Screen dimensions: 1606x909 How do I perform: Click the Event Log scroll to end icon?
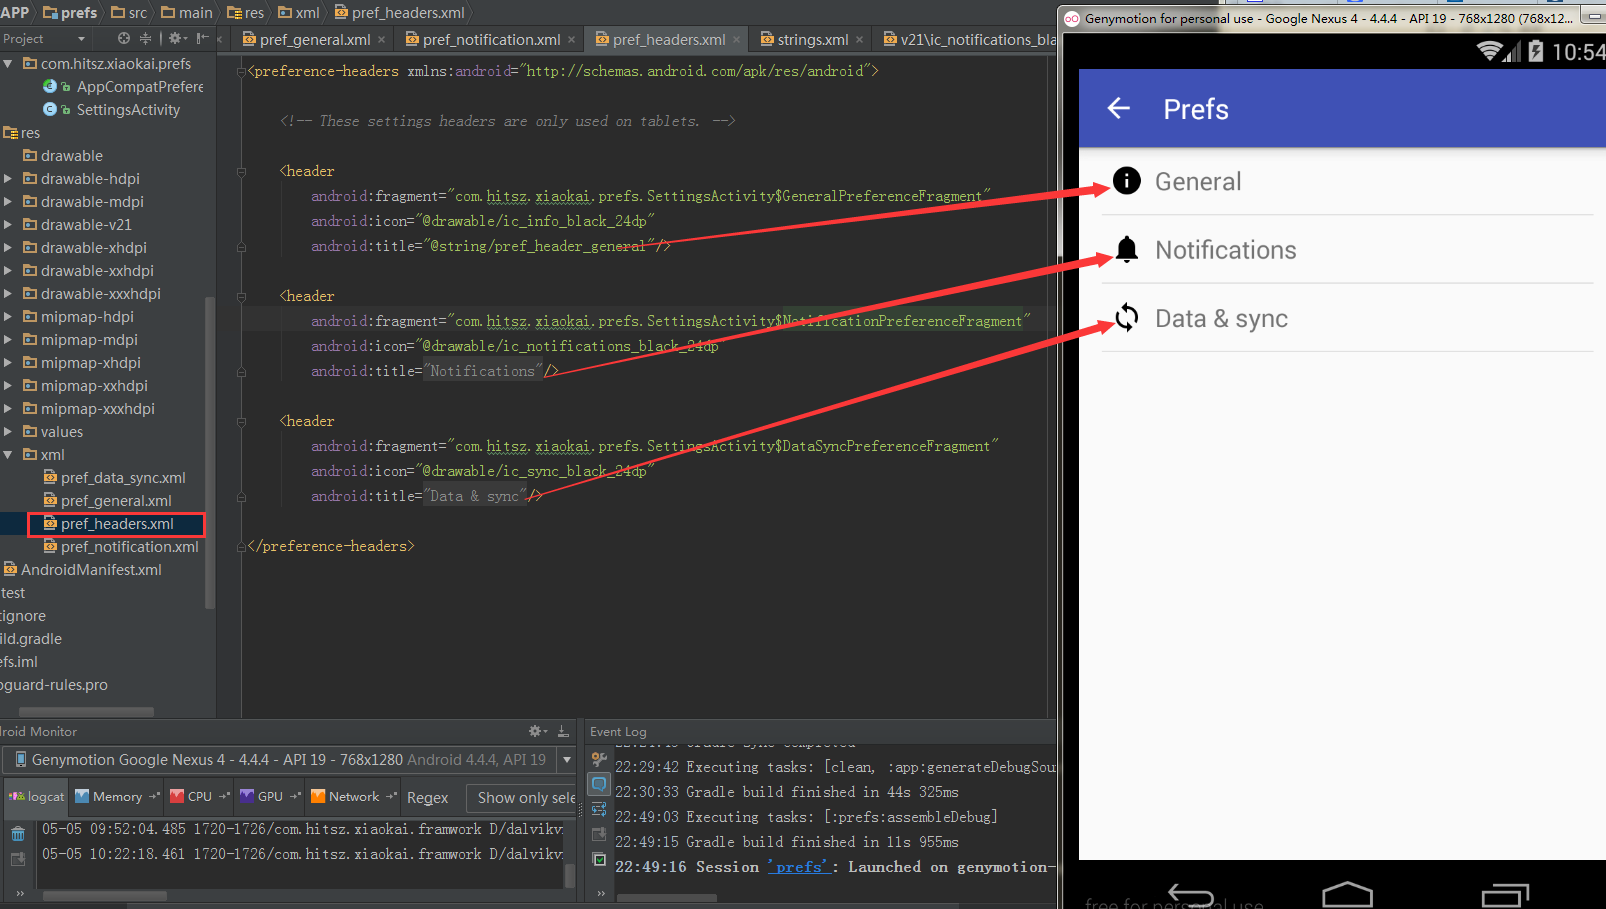(599, 834)
